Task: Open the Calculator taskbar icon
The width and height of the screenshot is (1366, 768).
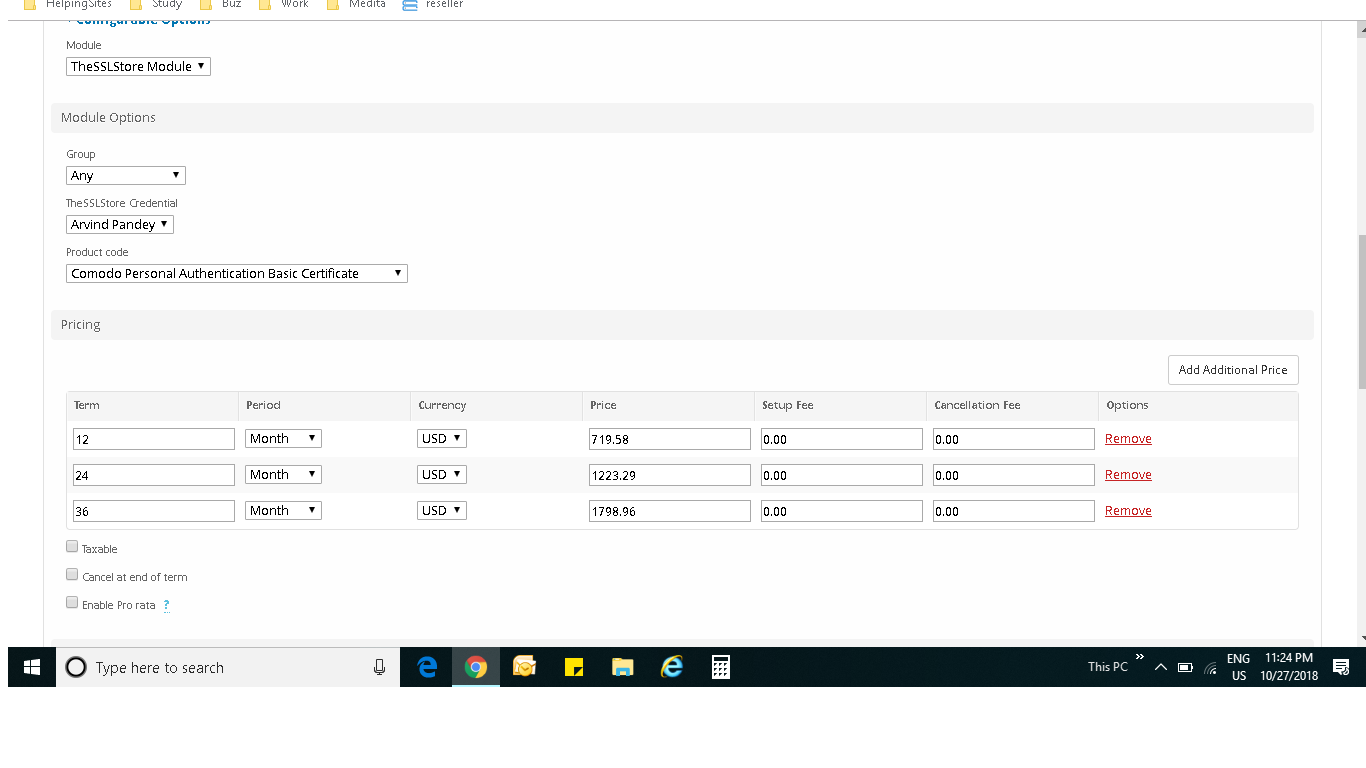Action: click(721, 667)
